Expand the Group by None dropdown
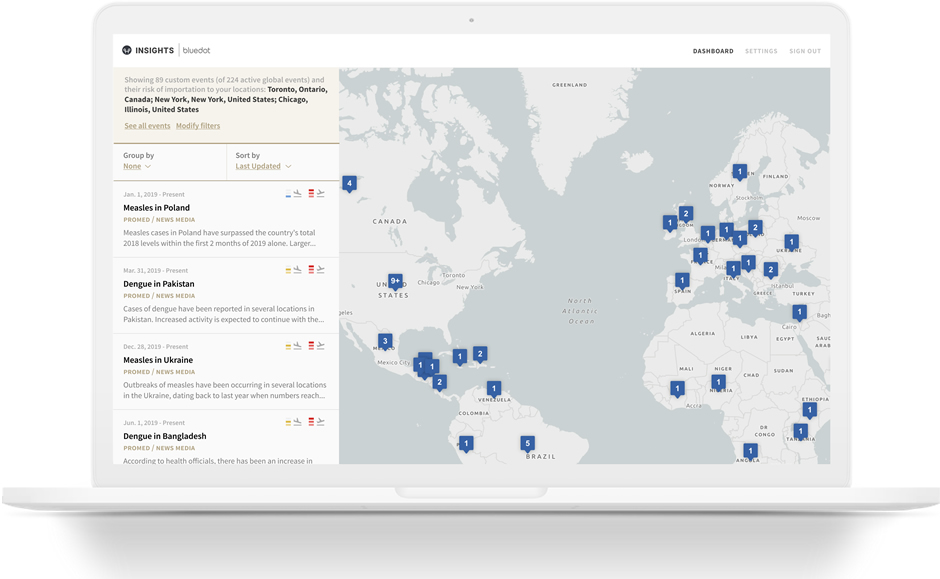Viewport: 940px width, 579px height. click(137, 166)
